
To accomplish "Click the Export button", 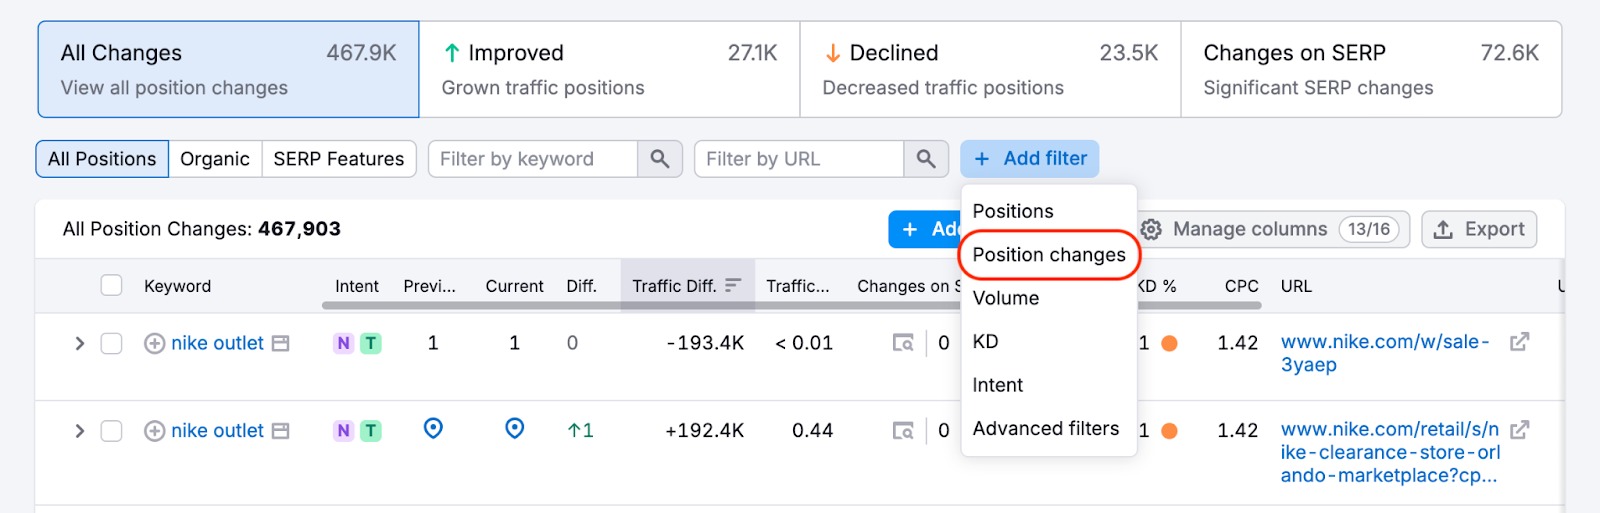I will pyautogui.click(x=1478, y=229).
